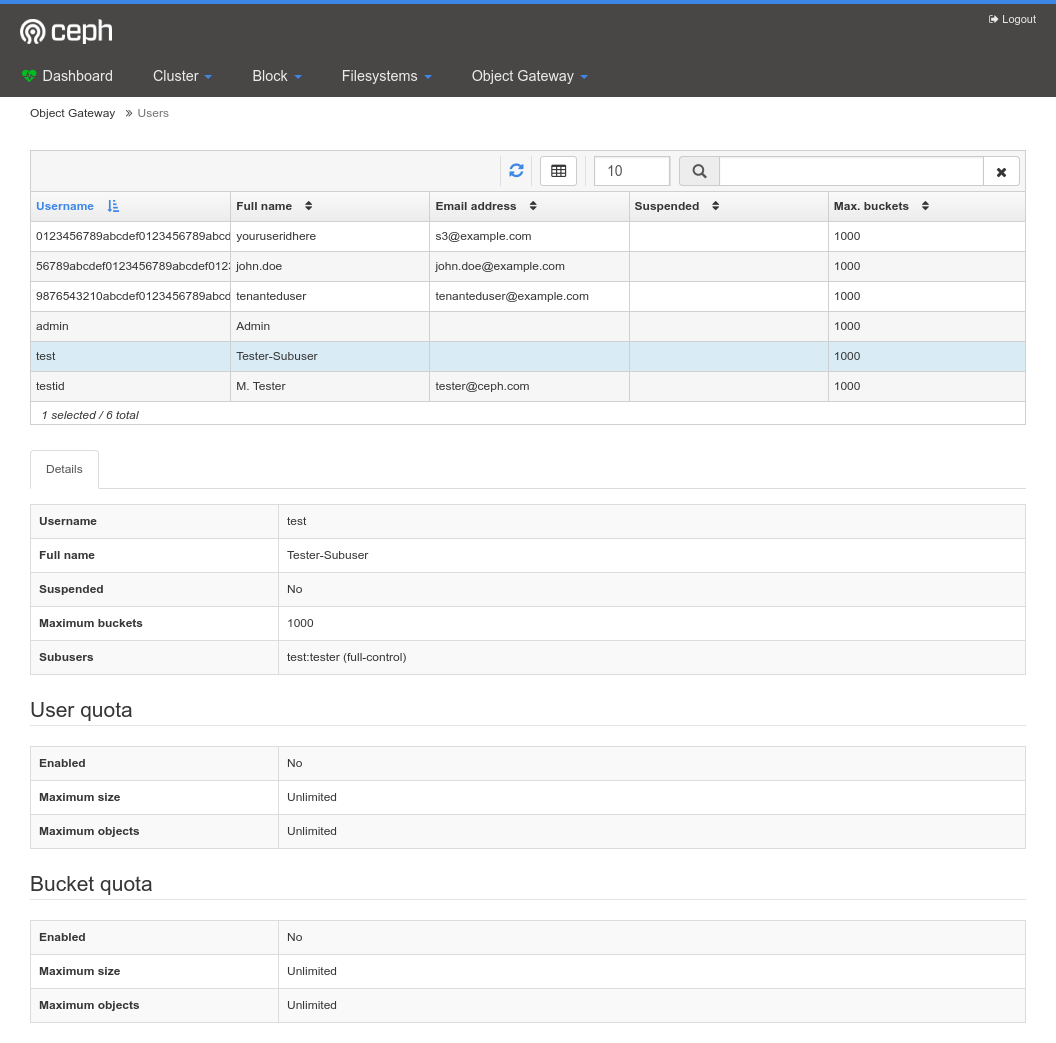Toggle sorting on the Max. buckets column
The width and height of the screenshot is (1056, 1043).
923,205
